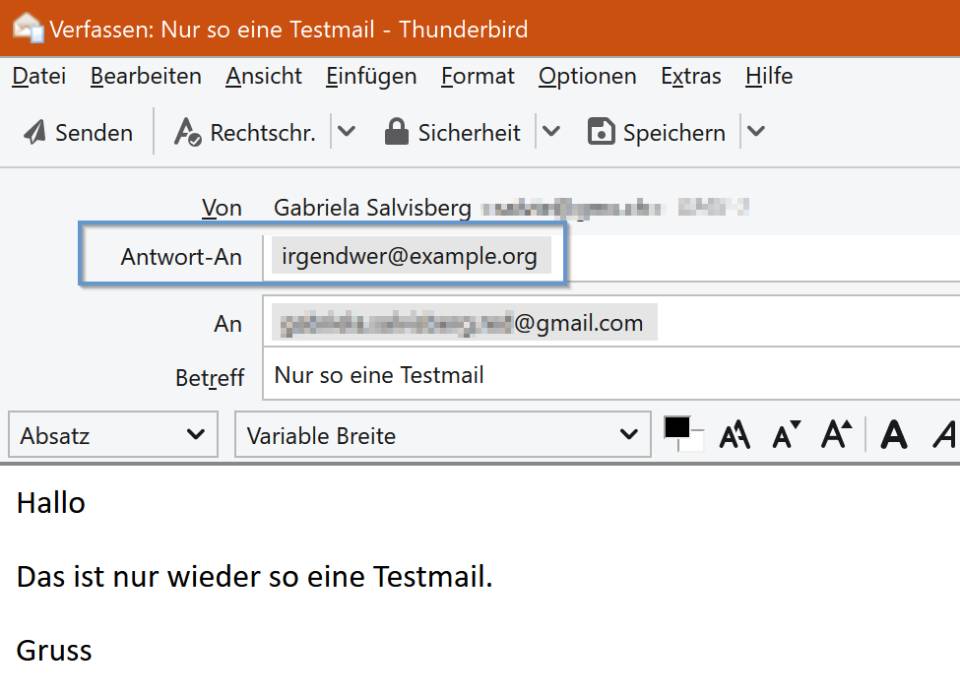
Task: Increase font size with larger A icon
Action: tap(836, 435)
